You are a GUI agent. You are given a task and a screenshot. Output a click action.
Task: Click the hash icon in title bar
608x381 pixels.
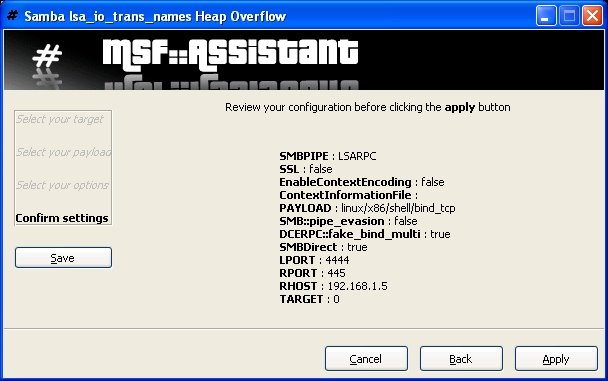tap(12, 16)
